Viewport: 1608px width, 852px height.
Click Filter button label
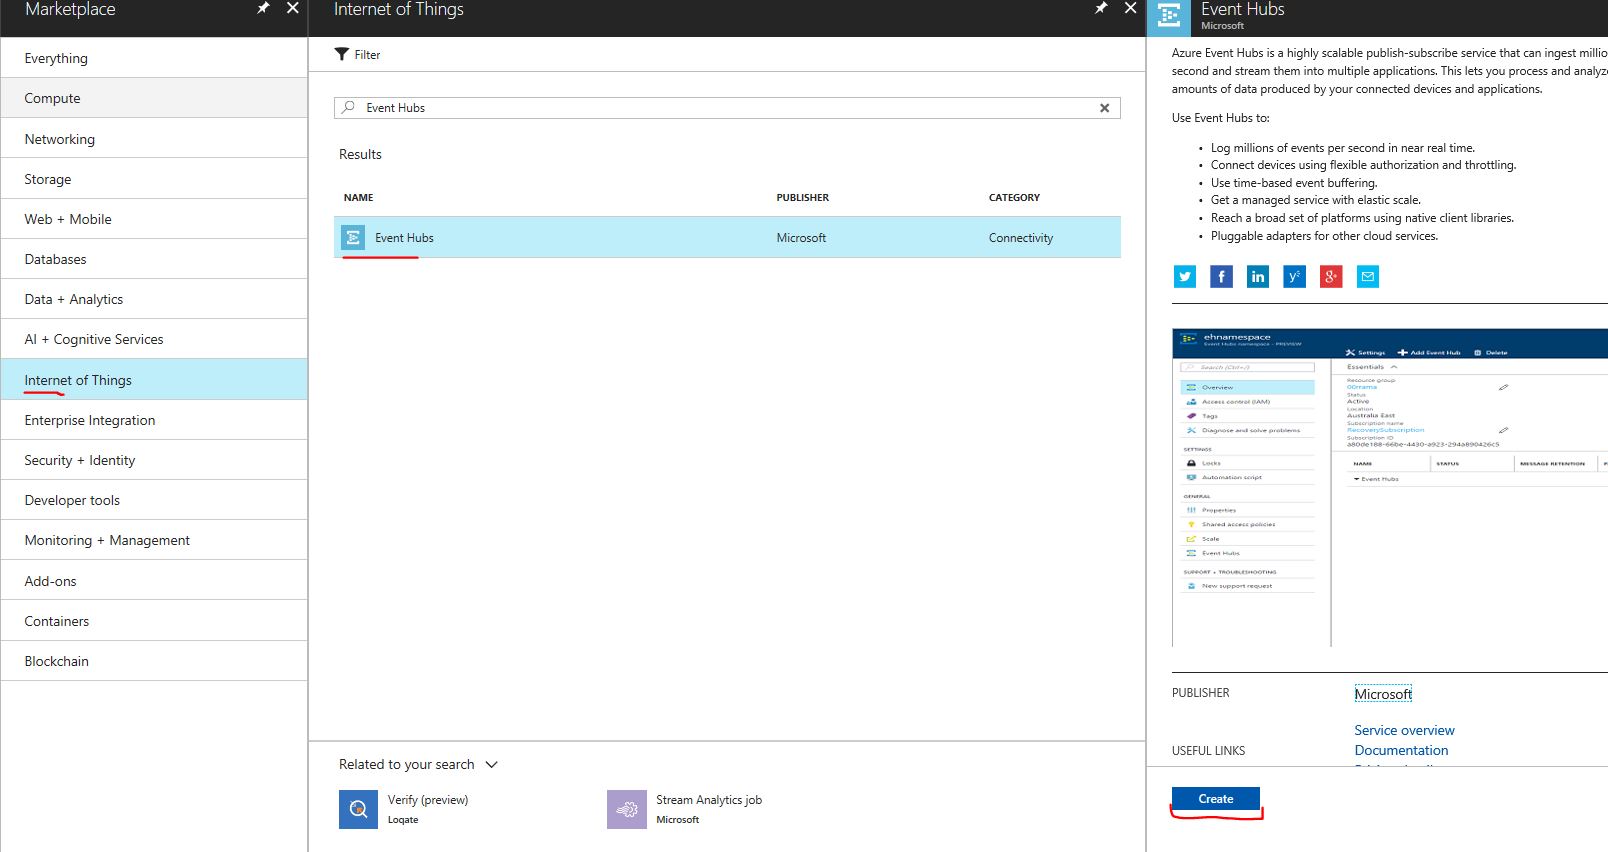[367, 55]
